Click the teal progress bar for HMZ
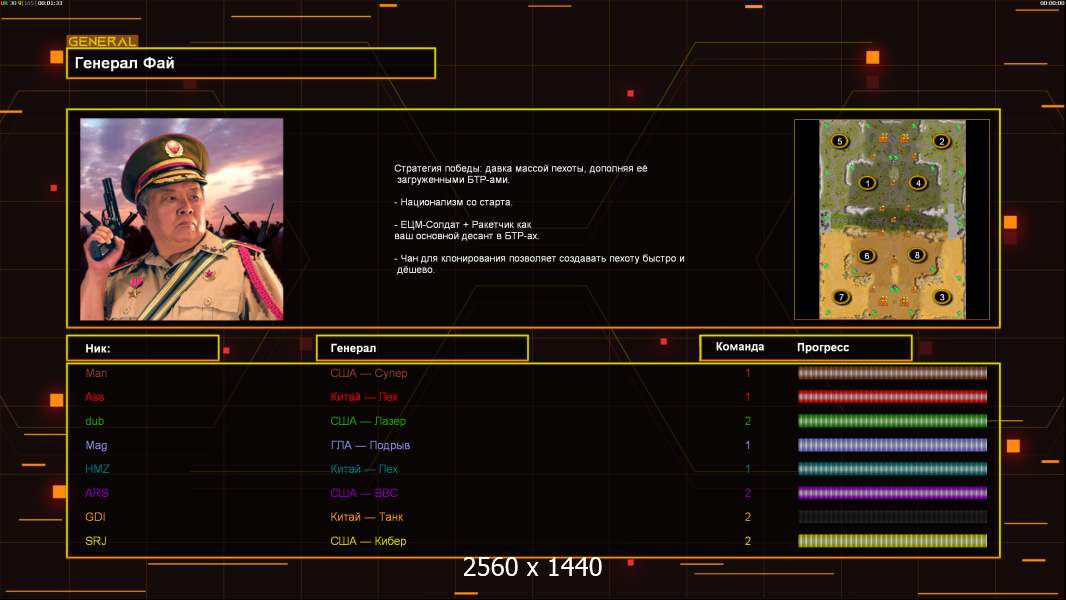This screenshot has height=600, width=1066. point(892,469)
